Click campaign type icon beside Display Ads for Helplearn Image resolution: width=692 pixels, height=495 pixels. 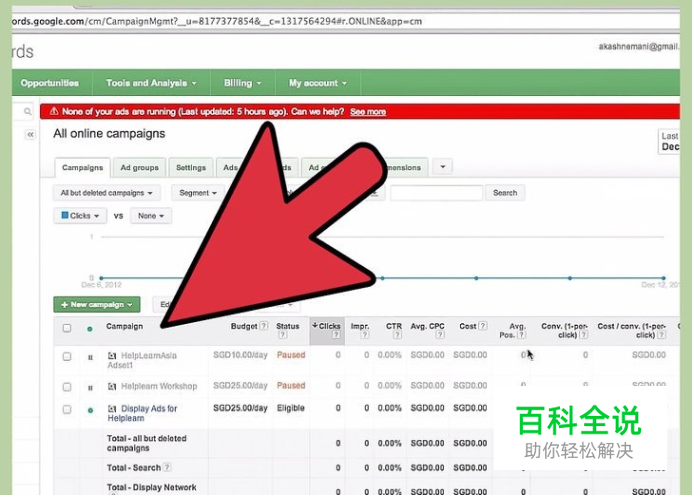[x=112, y=409]
